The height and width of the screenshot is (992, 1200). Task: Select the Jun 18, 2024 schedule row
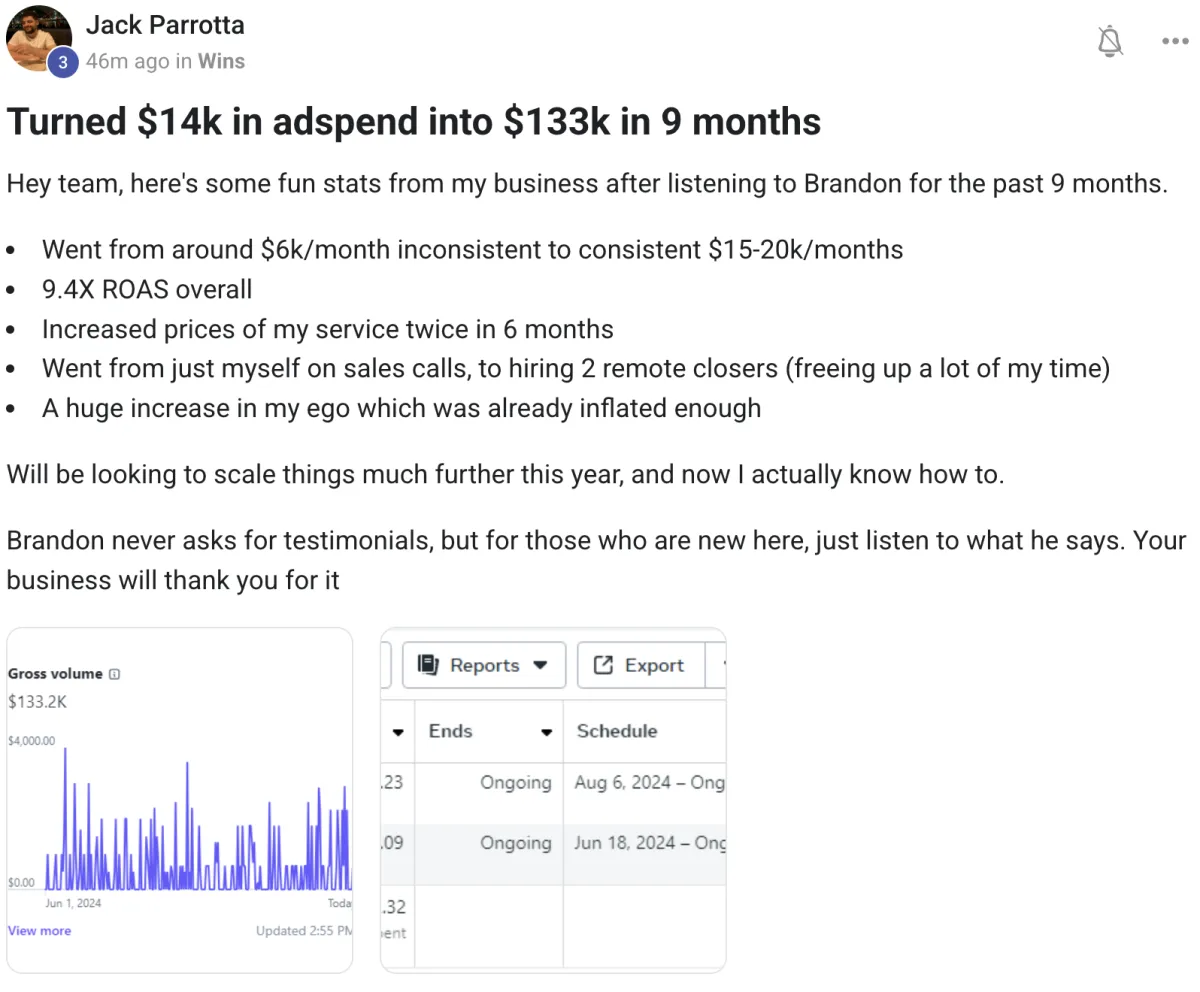[x=648, y=843]
